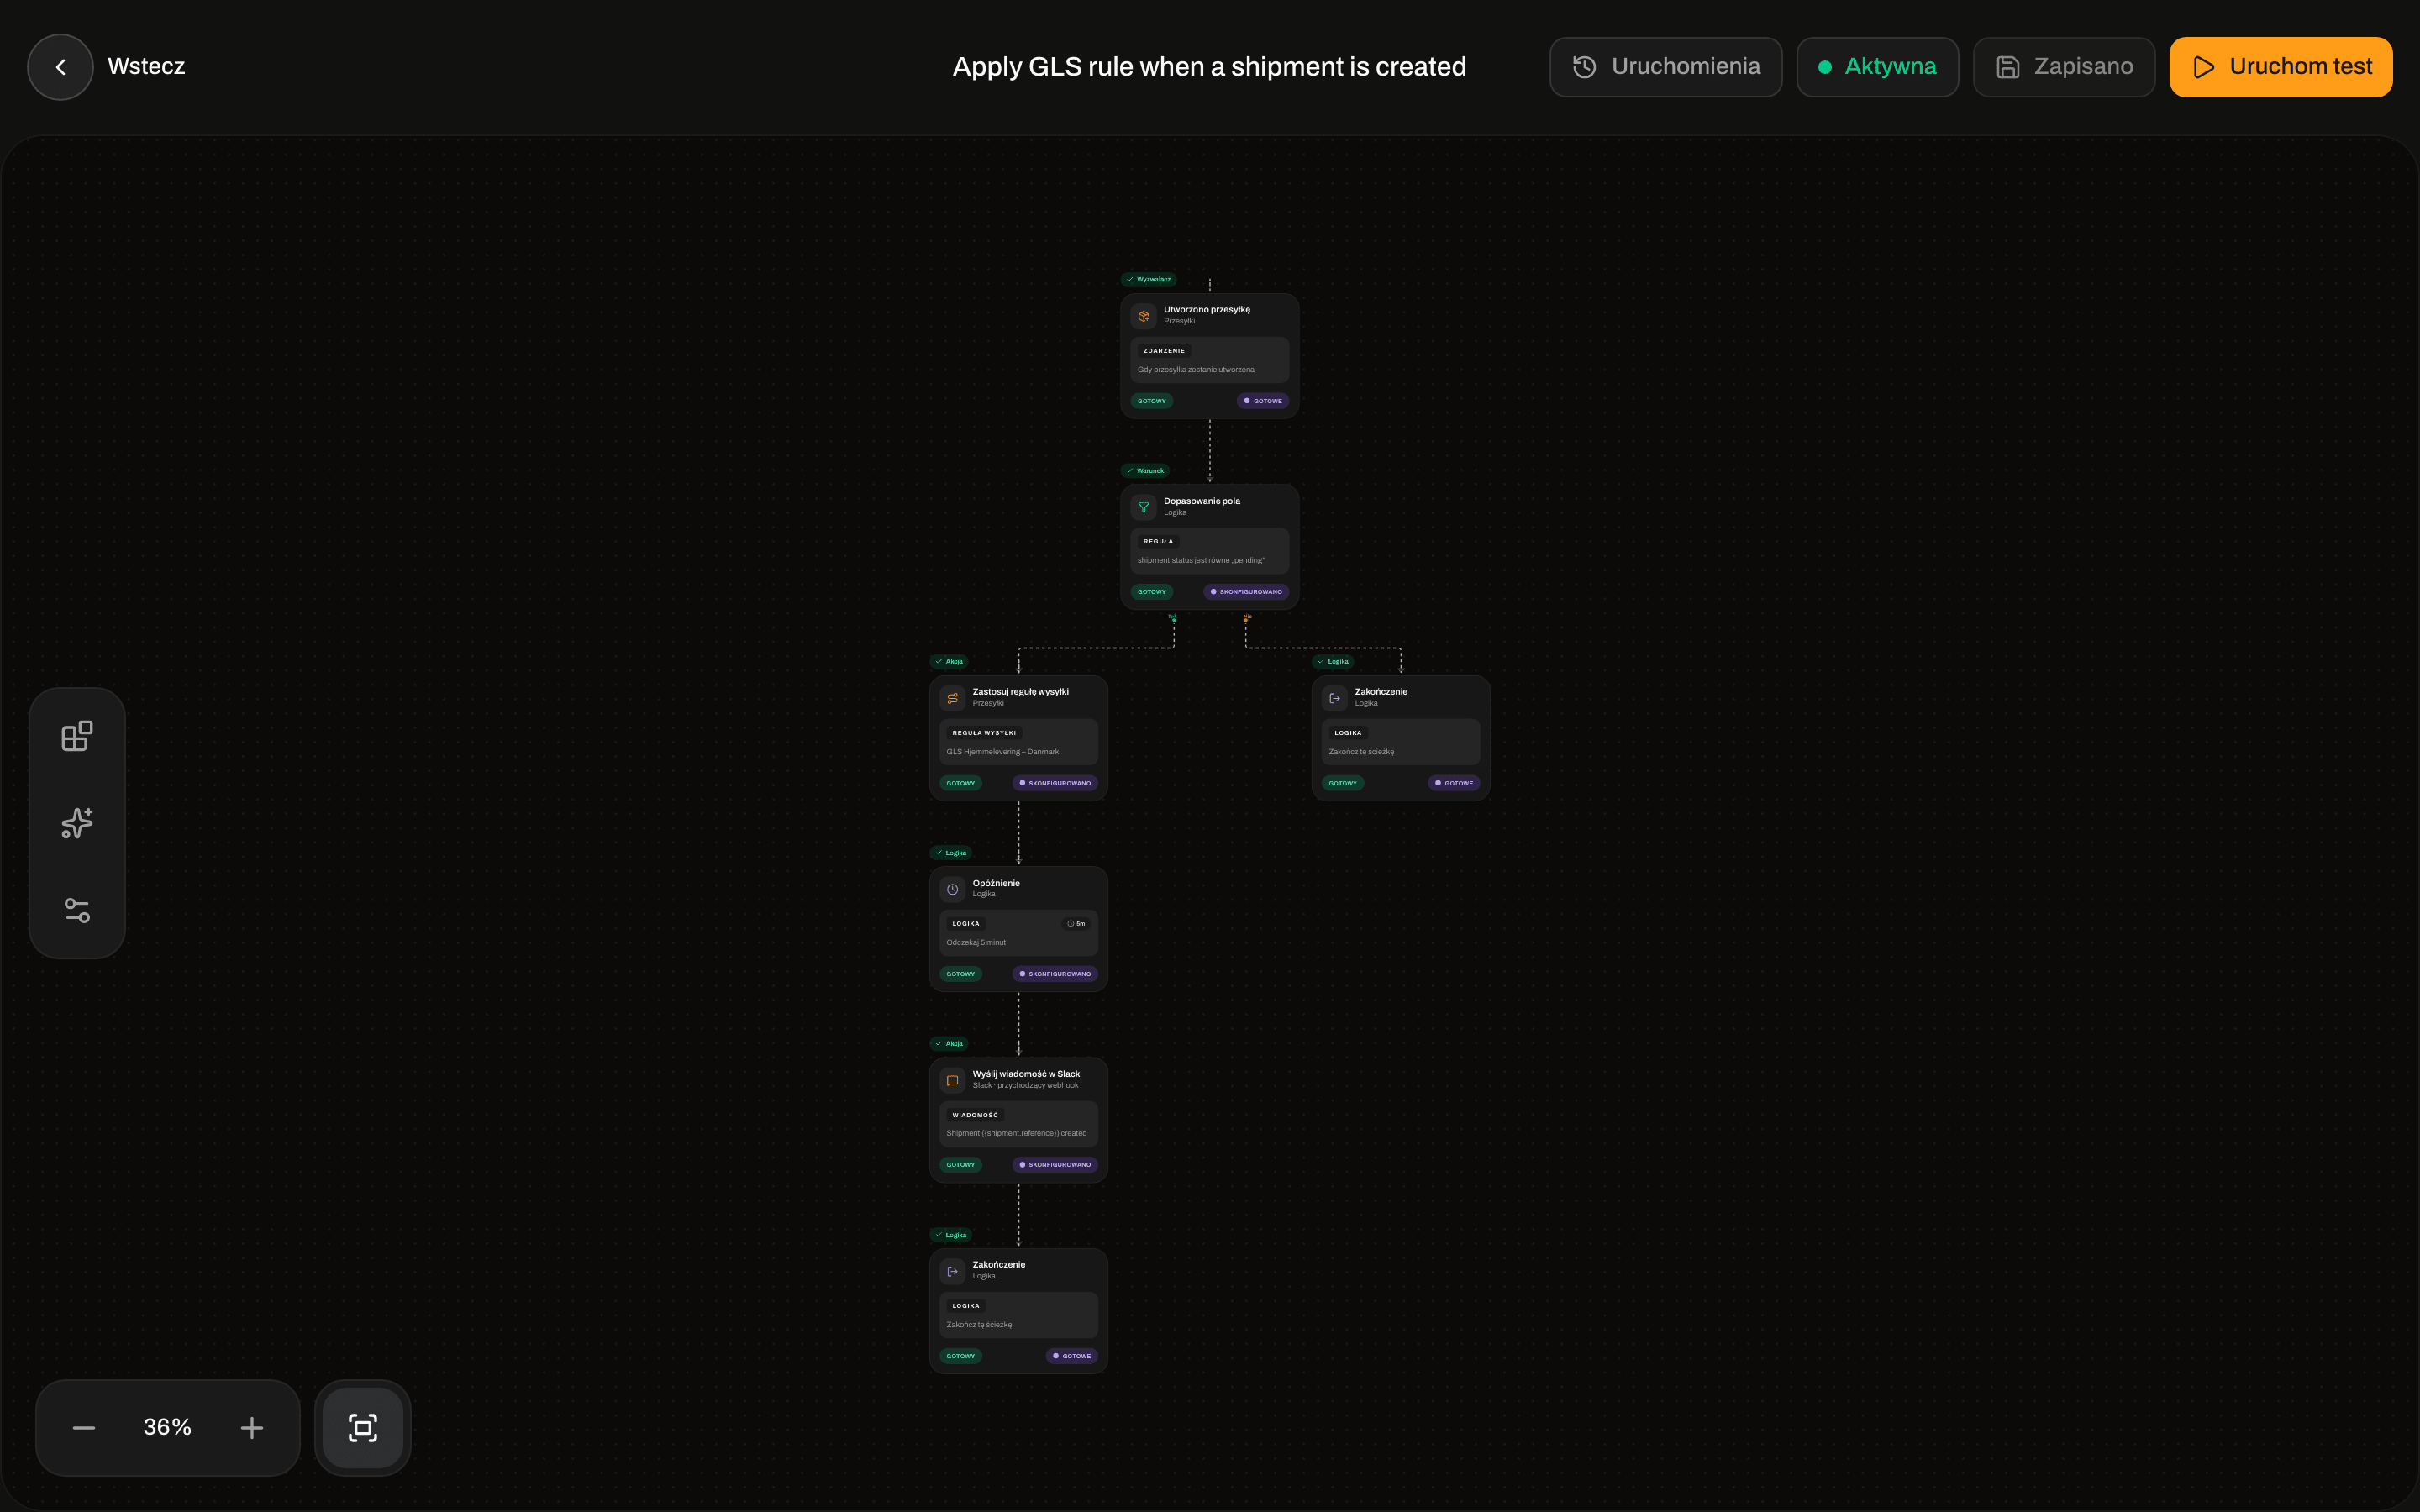Go back with the Wstecz arrow button

tap(60, 67)
